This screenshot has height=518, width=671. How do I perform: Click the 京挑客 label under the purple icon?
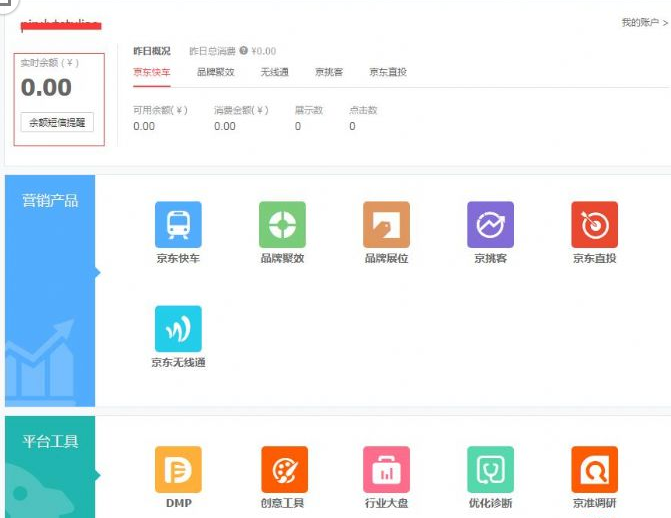[x=490, y=258]
